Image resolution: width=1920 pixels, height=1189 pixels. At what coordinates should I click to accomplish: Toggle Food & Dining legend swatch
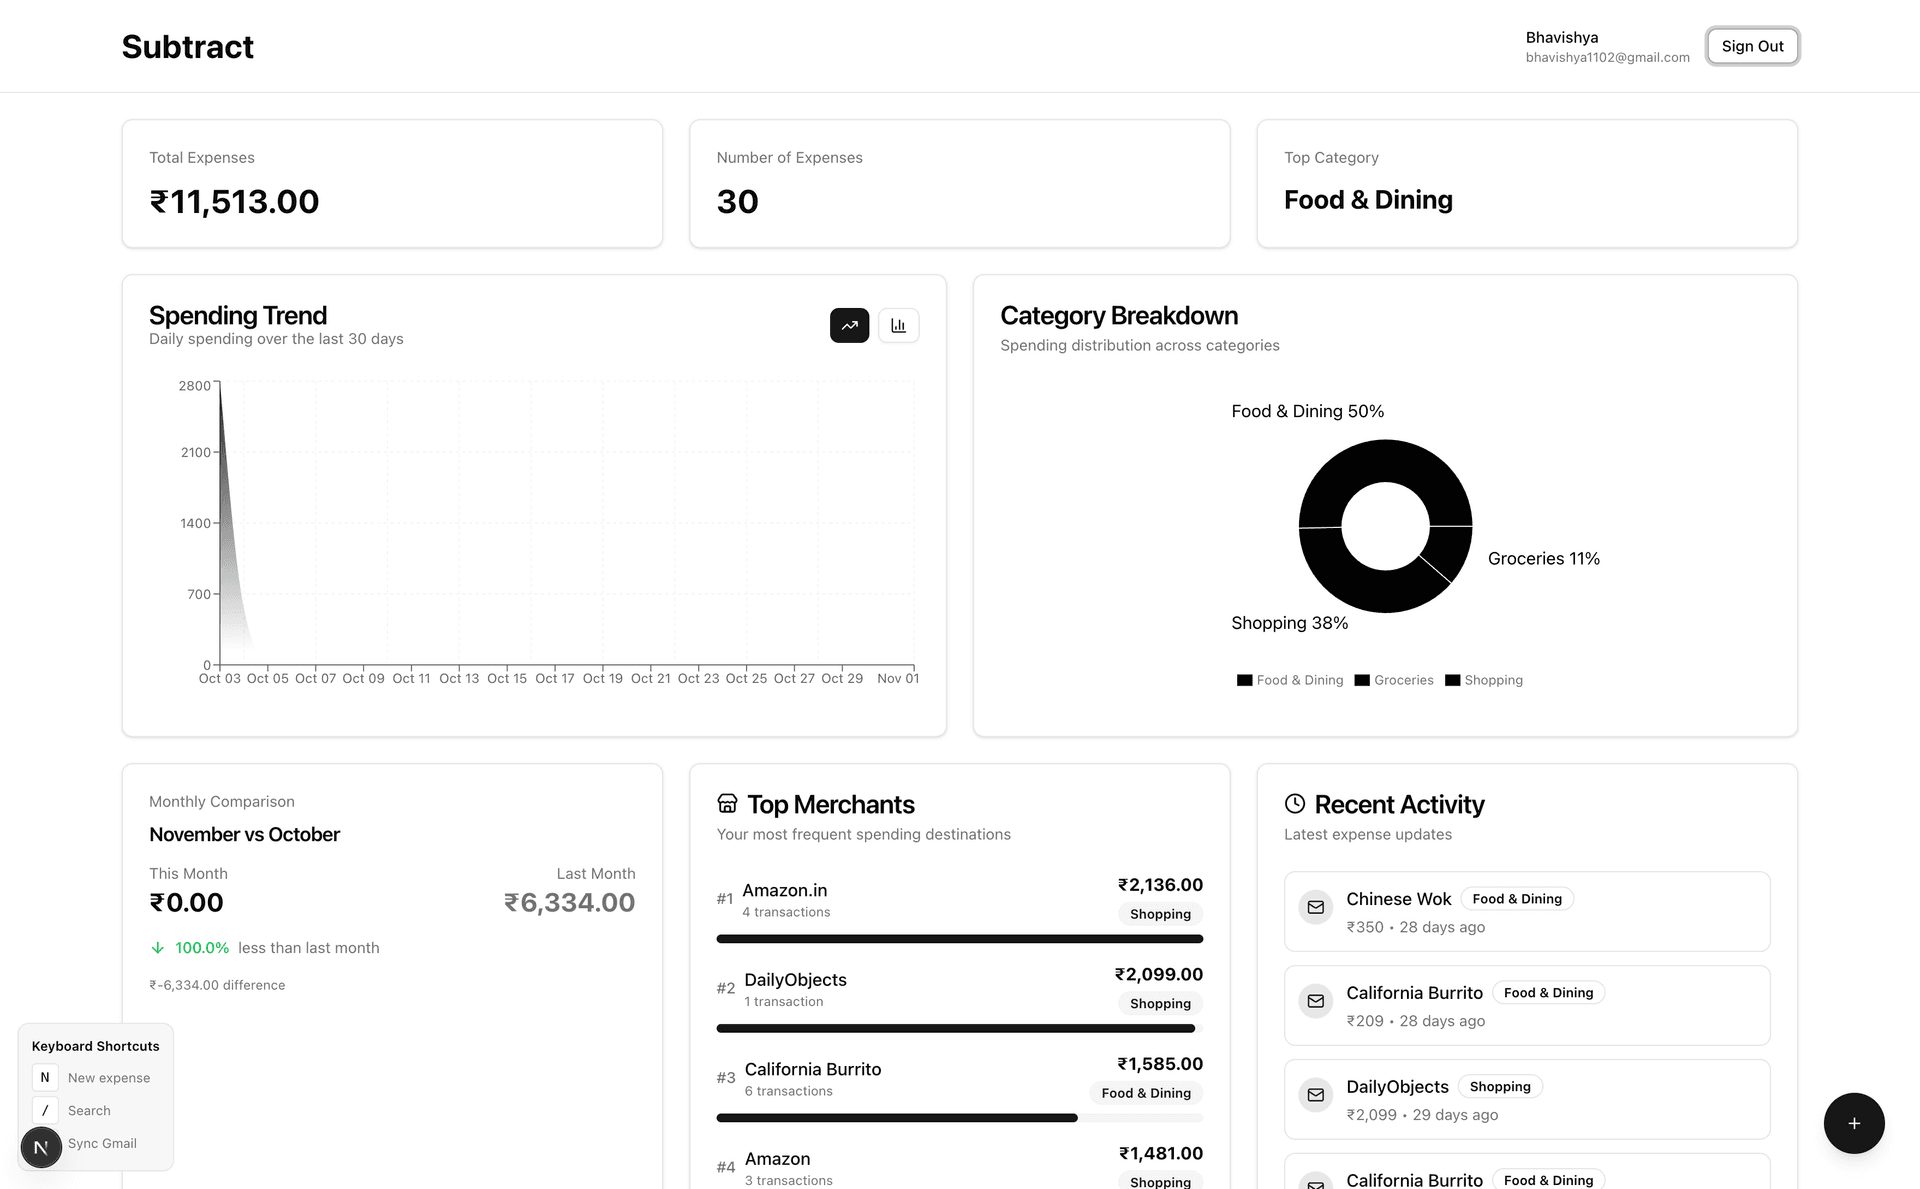1244,680
